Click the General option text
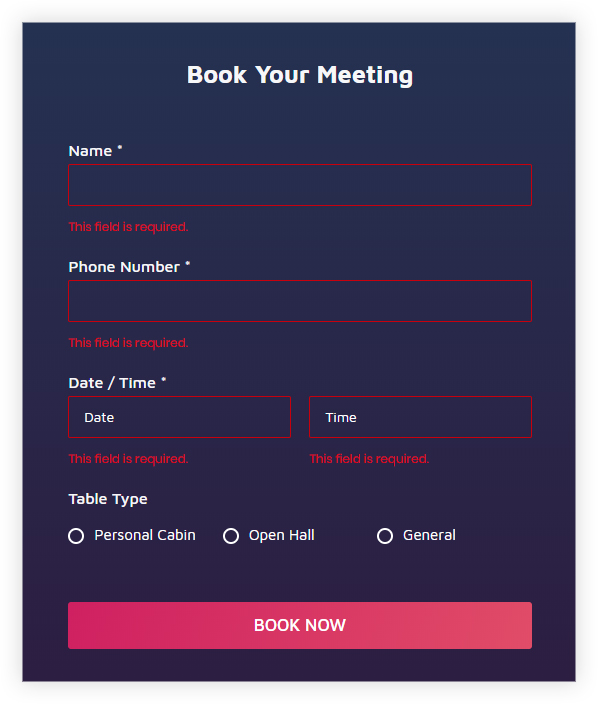This screenshot has height=704, width=598. pos(429,535)
